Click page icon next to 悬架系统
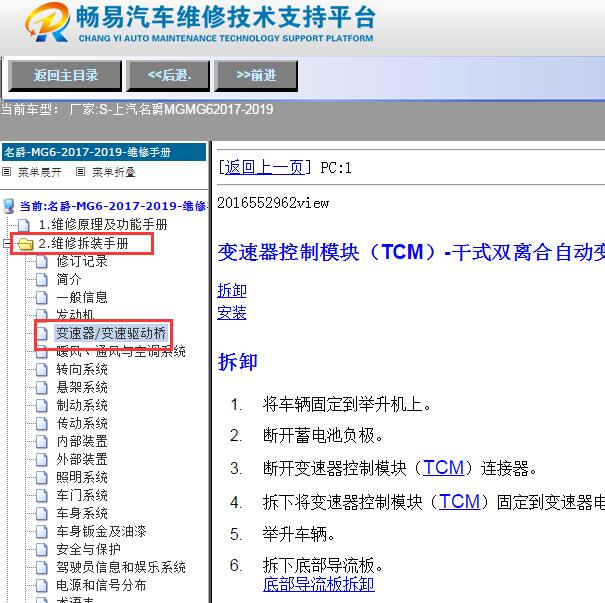The height and width of the screenshot is (603, 605). (42, 388)
